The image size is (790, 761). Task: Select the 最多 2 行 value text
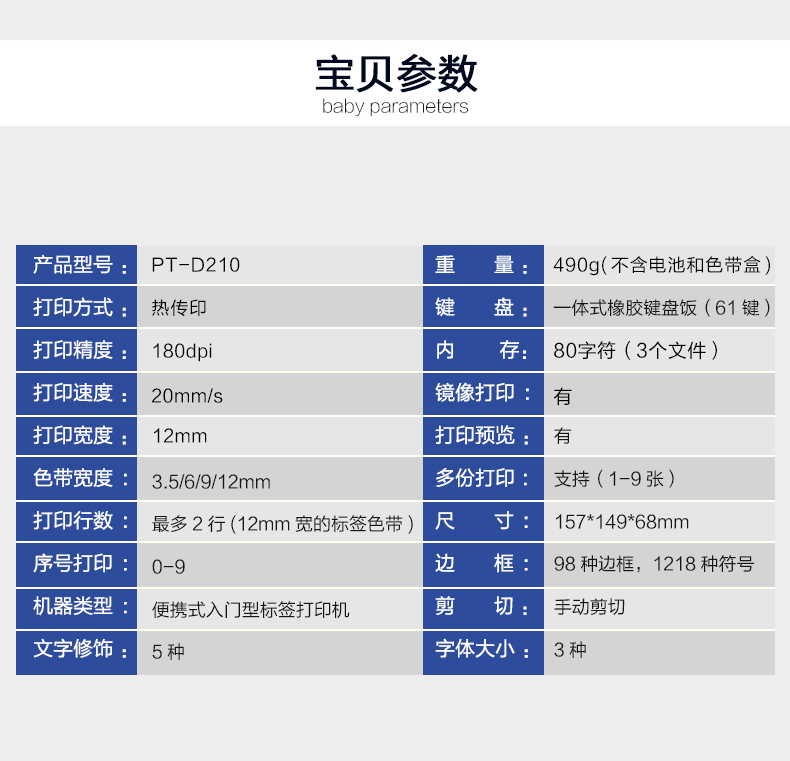(x=283, y=524)
